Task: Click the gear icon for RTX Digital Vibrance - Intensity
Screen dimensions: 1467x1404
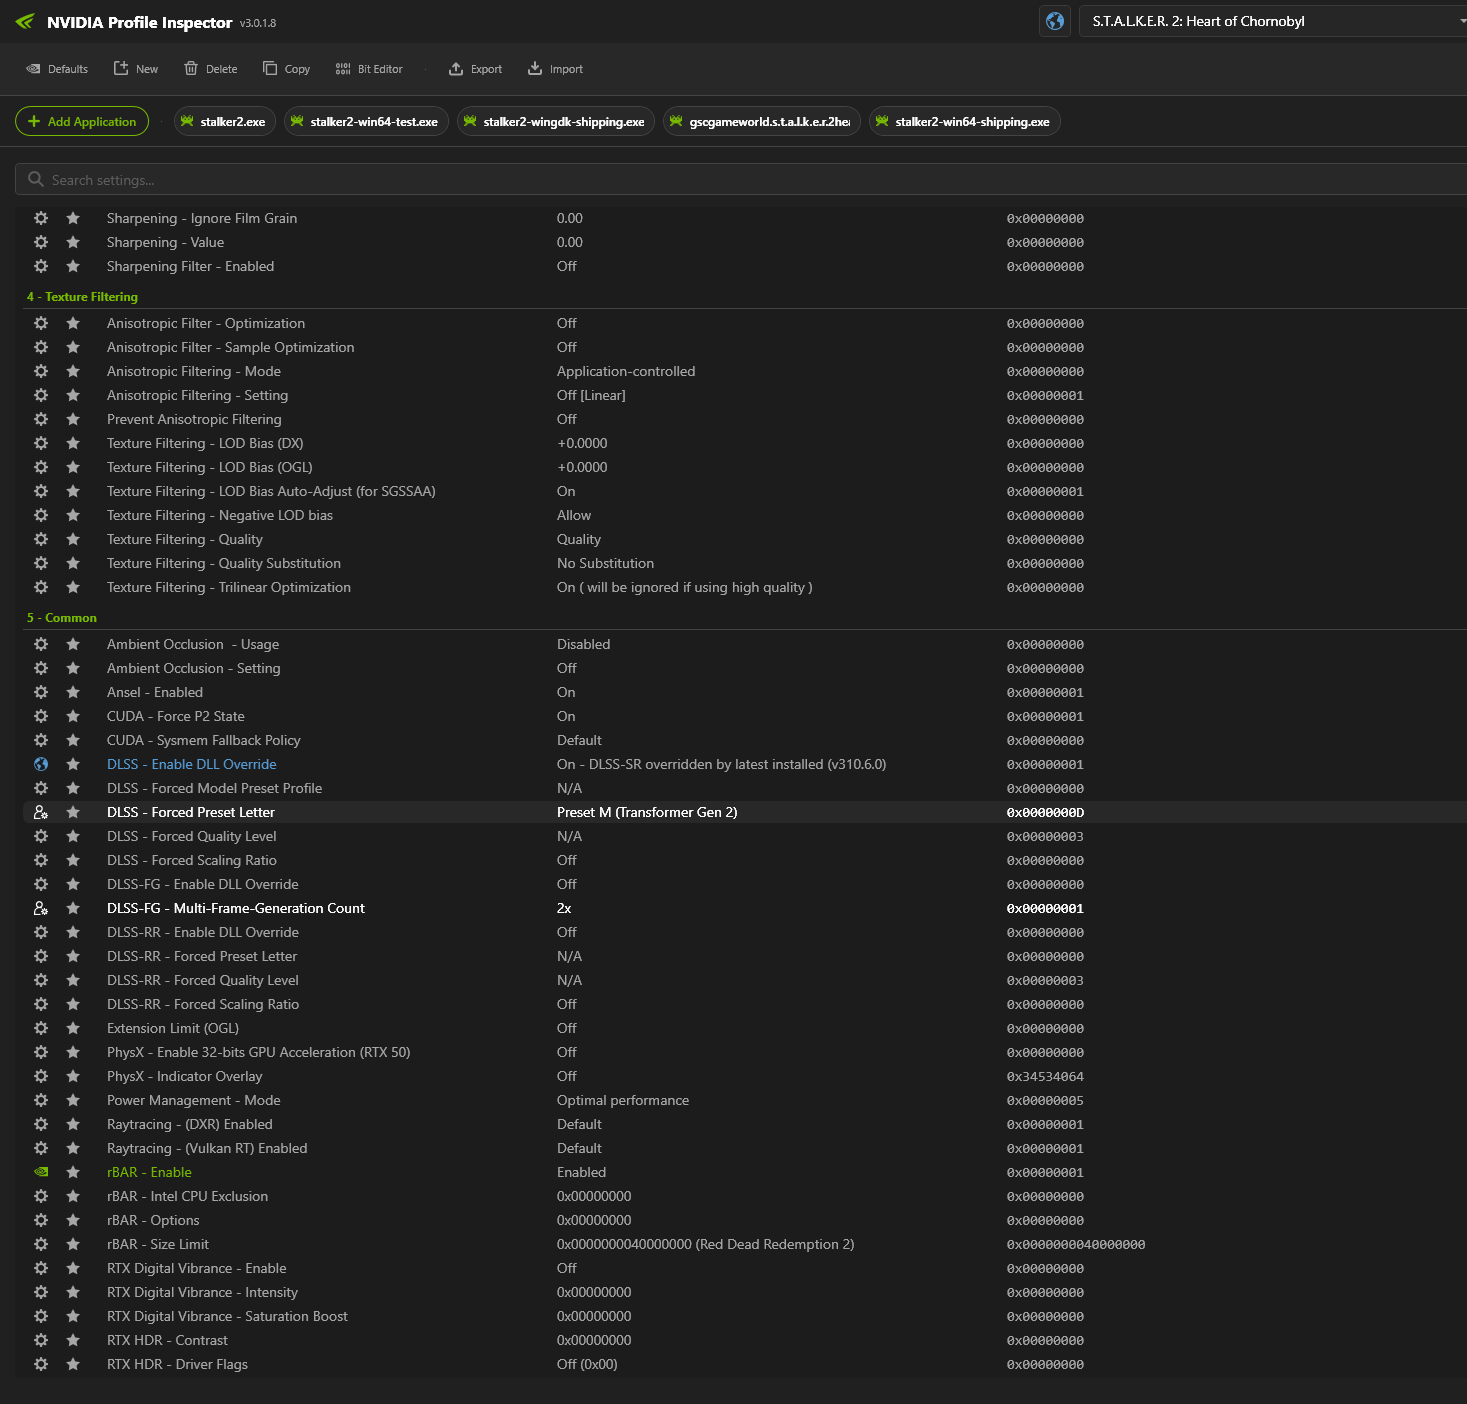Action: (41, 1292)
